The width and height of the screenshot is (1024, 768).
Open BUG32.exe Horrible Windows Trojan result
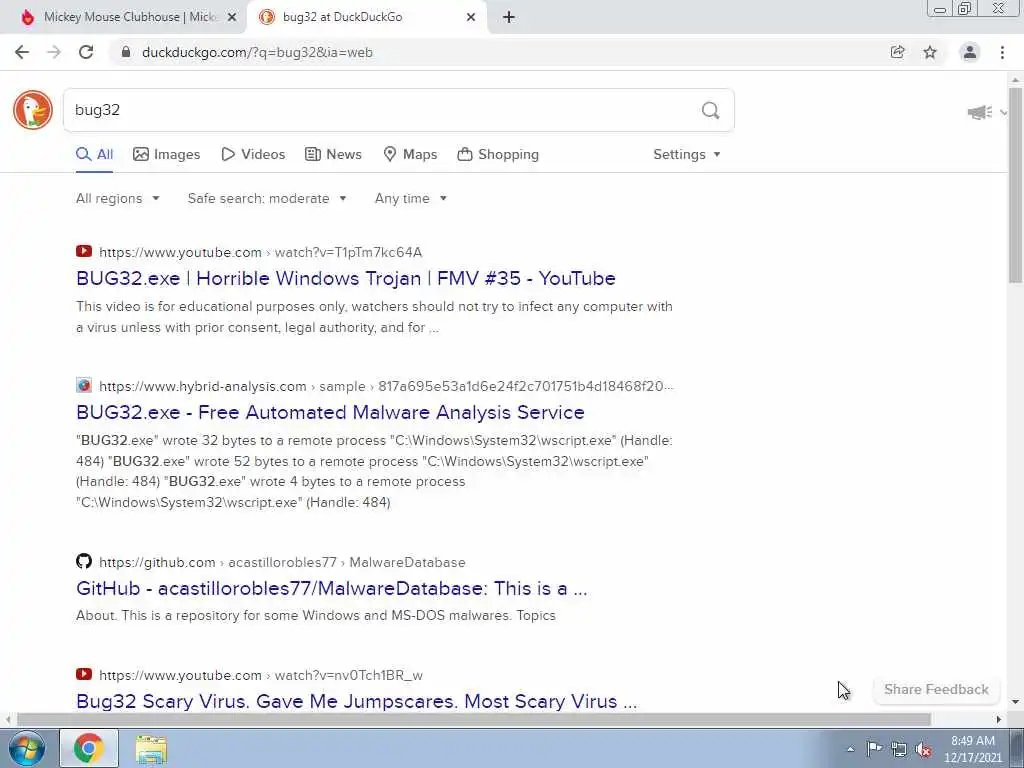pyautogui.click(x=345, y=278)
